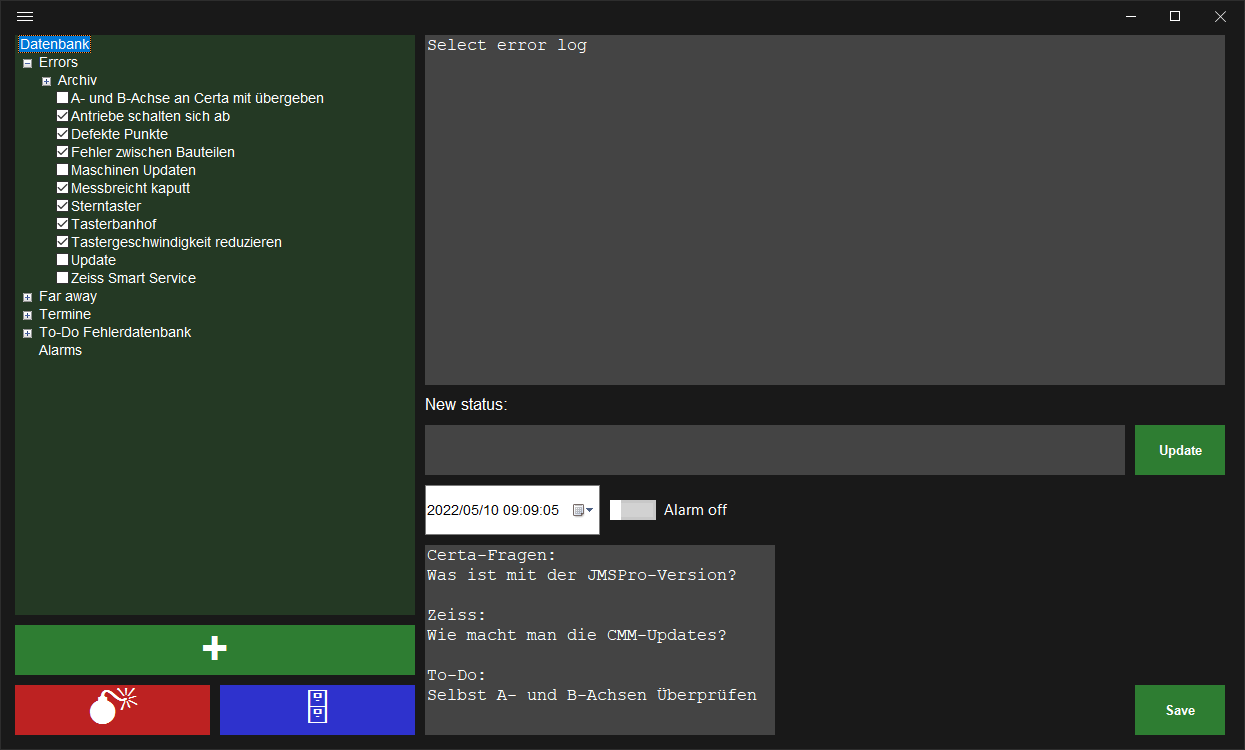Screen dimensions: 1245x750
Task: Maximize the application window
Action: [x=1175, y=16]
